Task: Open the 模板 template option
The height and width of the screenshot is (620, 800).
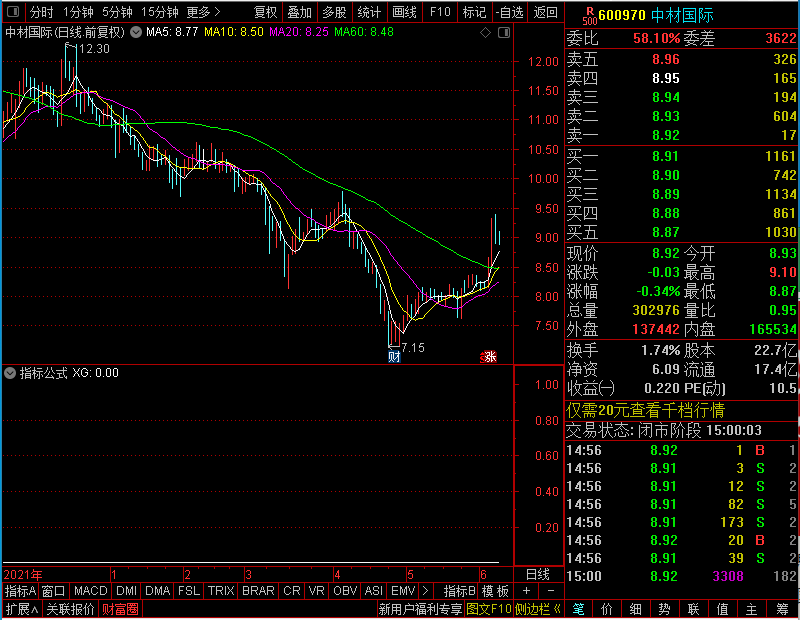Action: click(495, 591)
